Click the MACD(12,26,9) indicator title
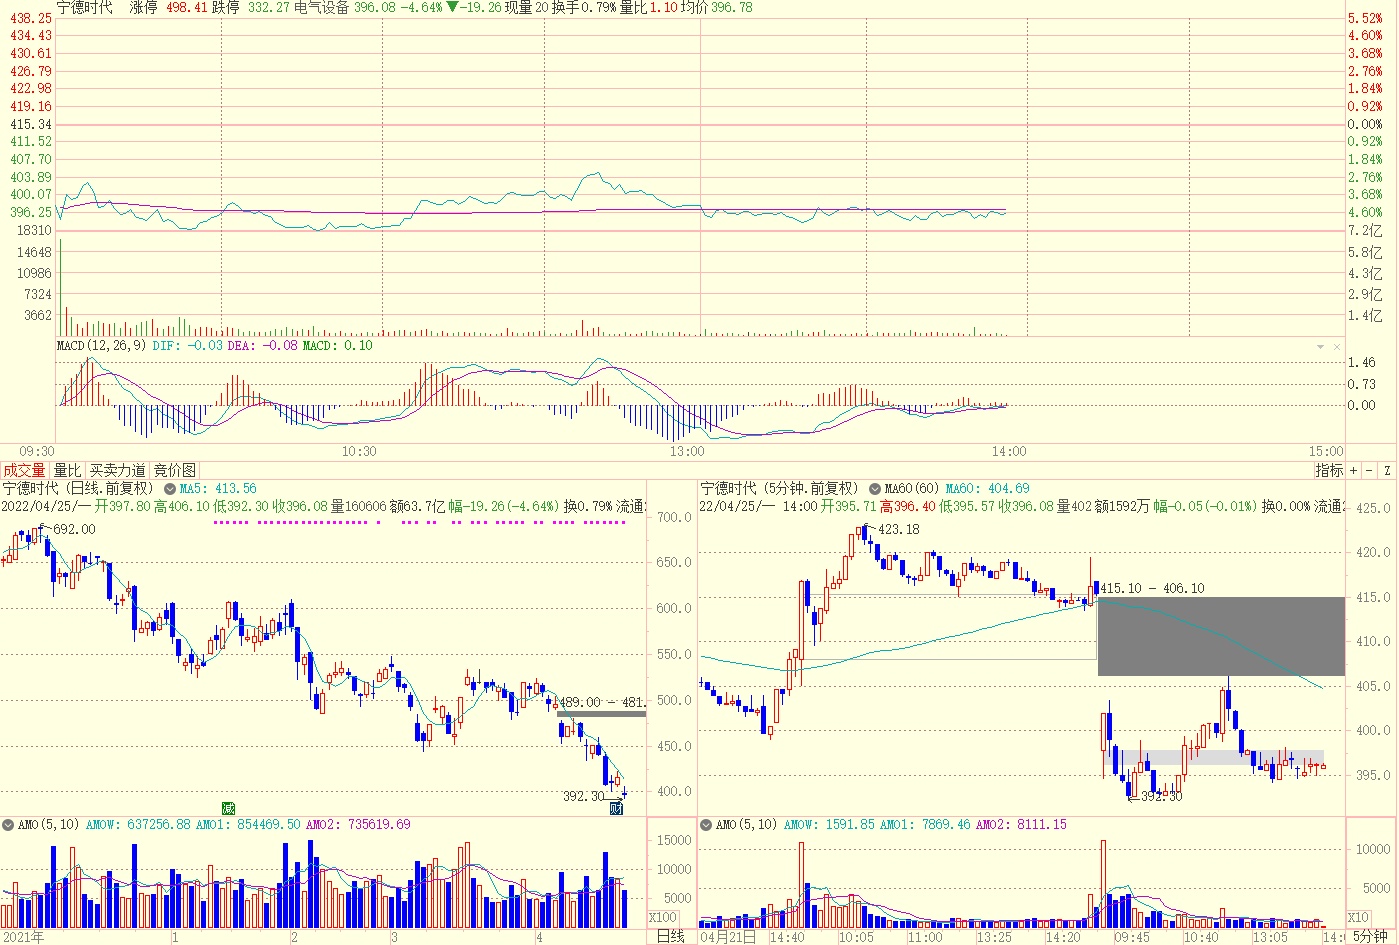Viewport: 1399px width, 945px height. pos(101,345)
